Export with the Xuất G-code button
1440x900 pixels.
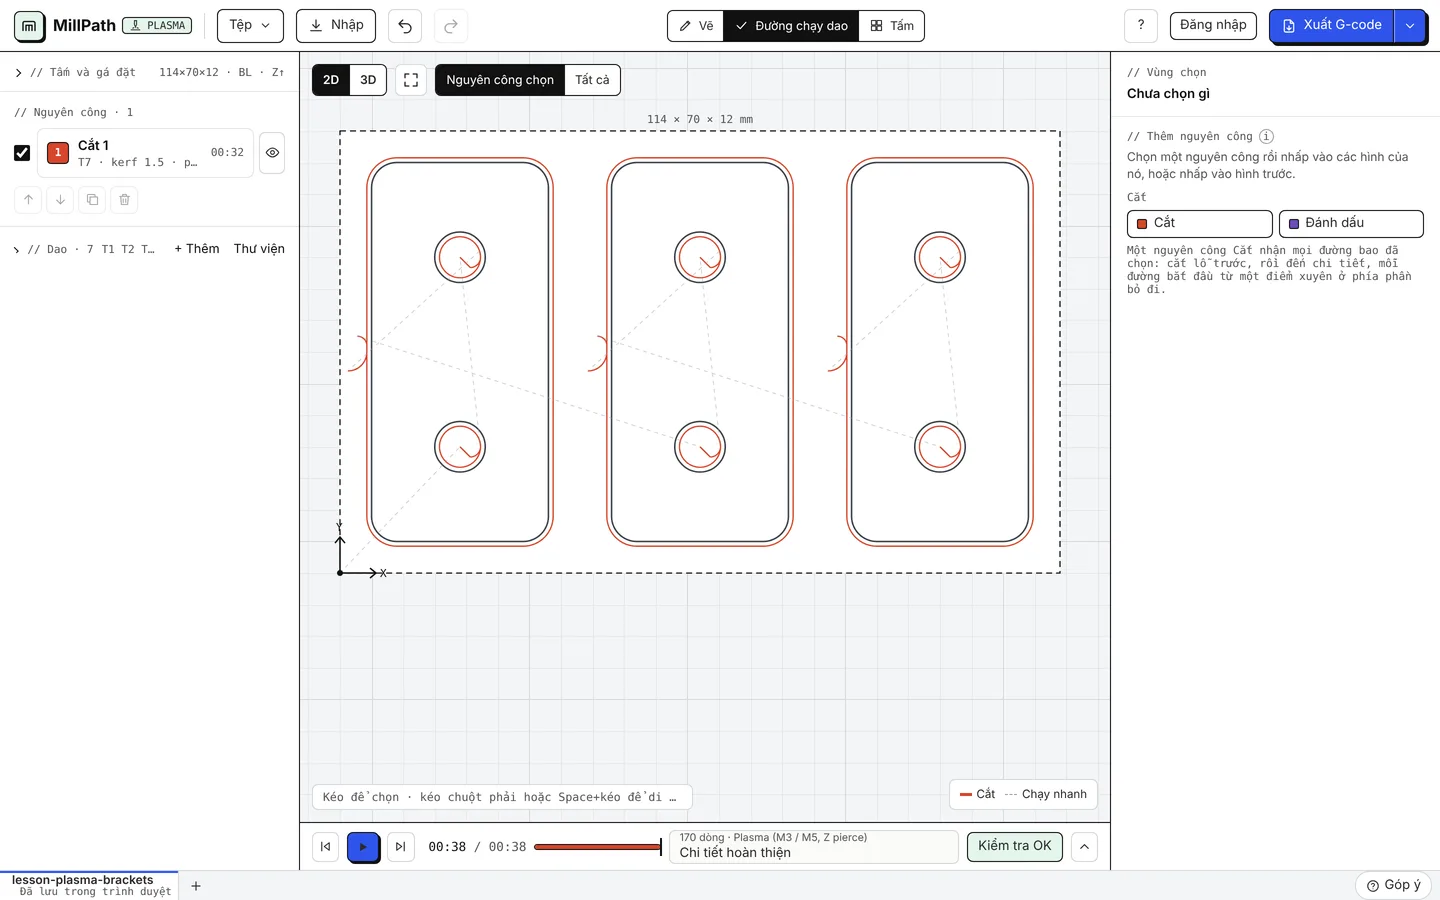(1332, 26)
